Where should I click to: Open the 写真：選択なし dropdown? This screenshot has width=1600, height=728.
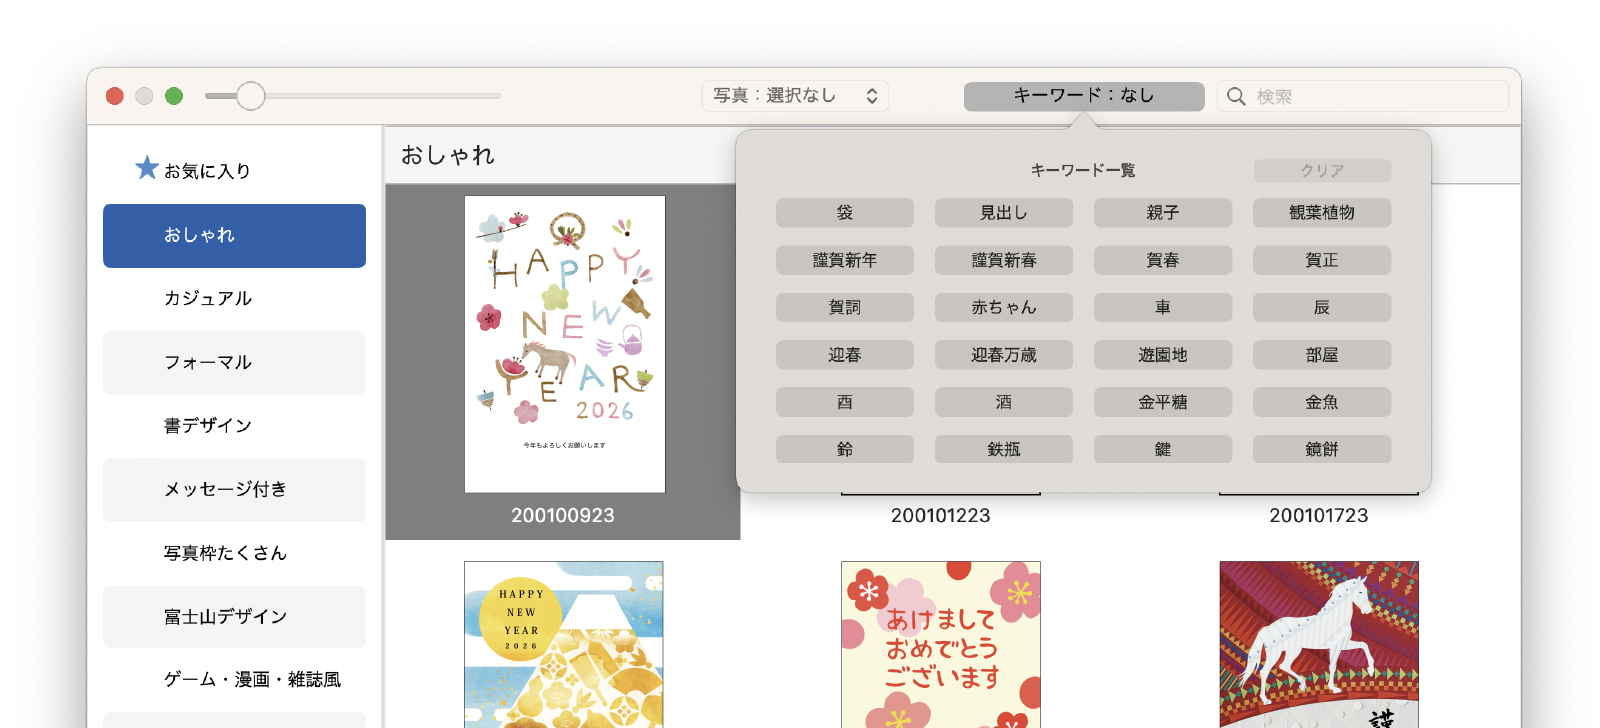pyautogui.click(x=795, y=96)
